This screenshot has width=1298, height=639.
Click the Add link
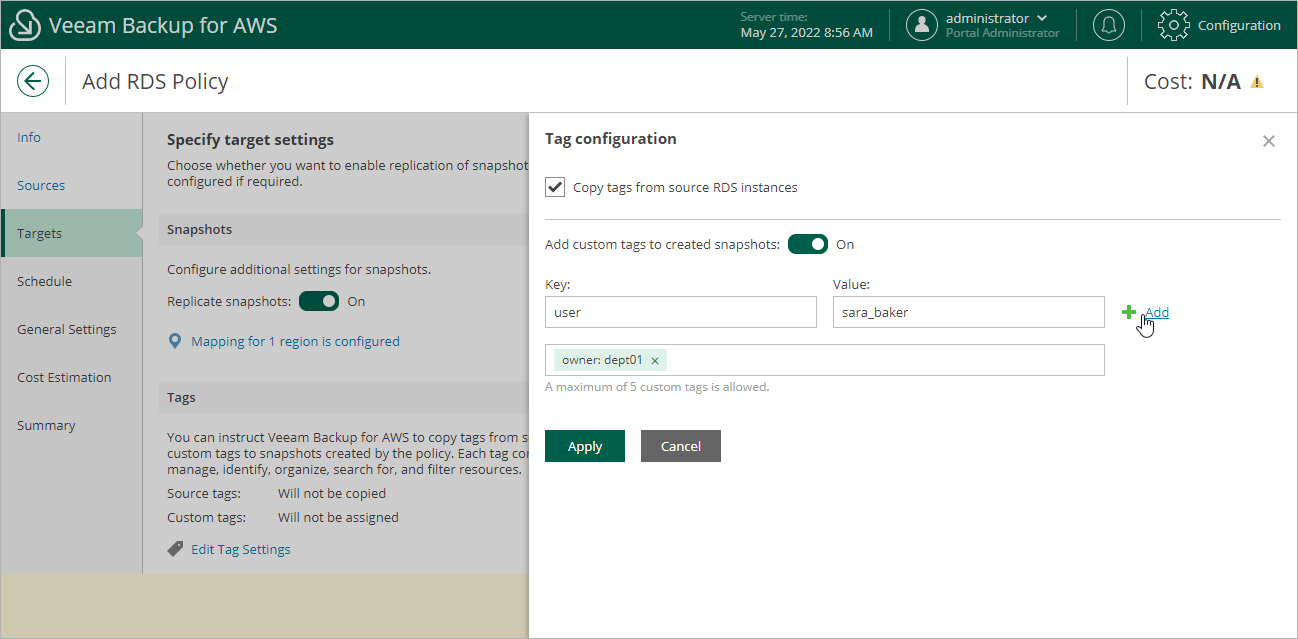[1157, 312]
